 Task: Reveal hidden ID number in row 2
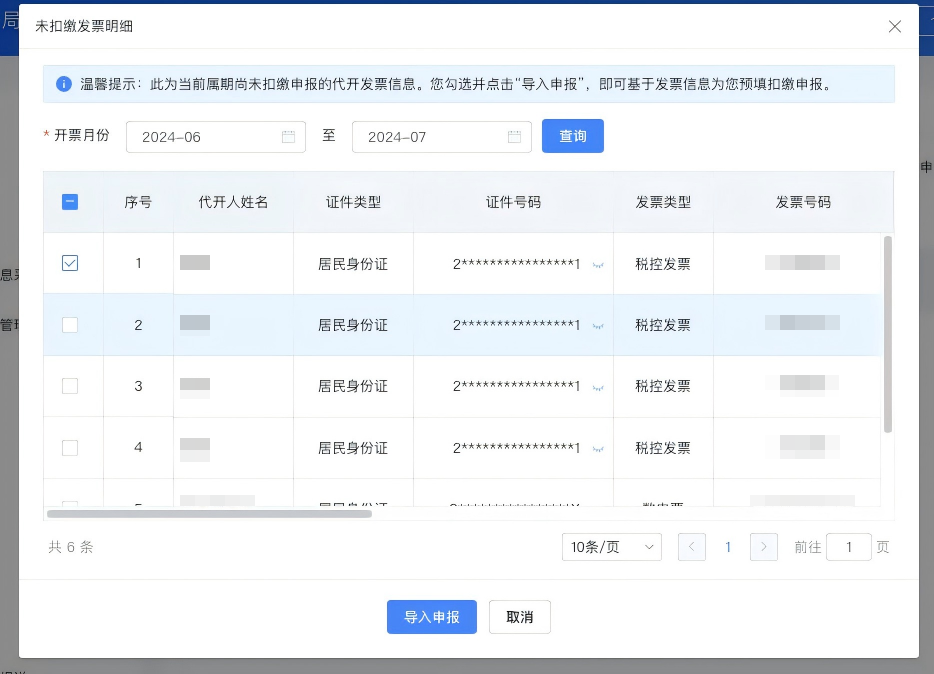coord(598,326)
